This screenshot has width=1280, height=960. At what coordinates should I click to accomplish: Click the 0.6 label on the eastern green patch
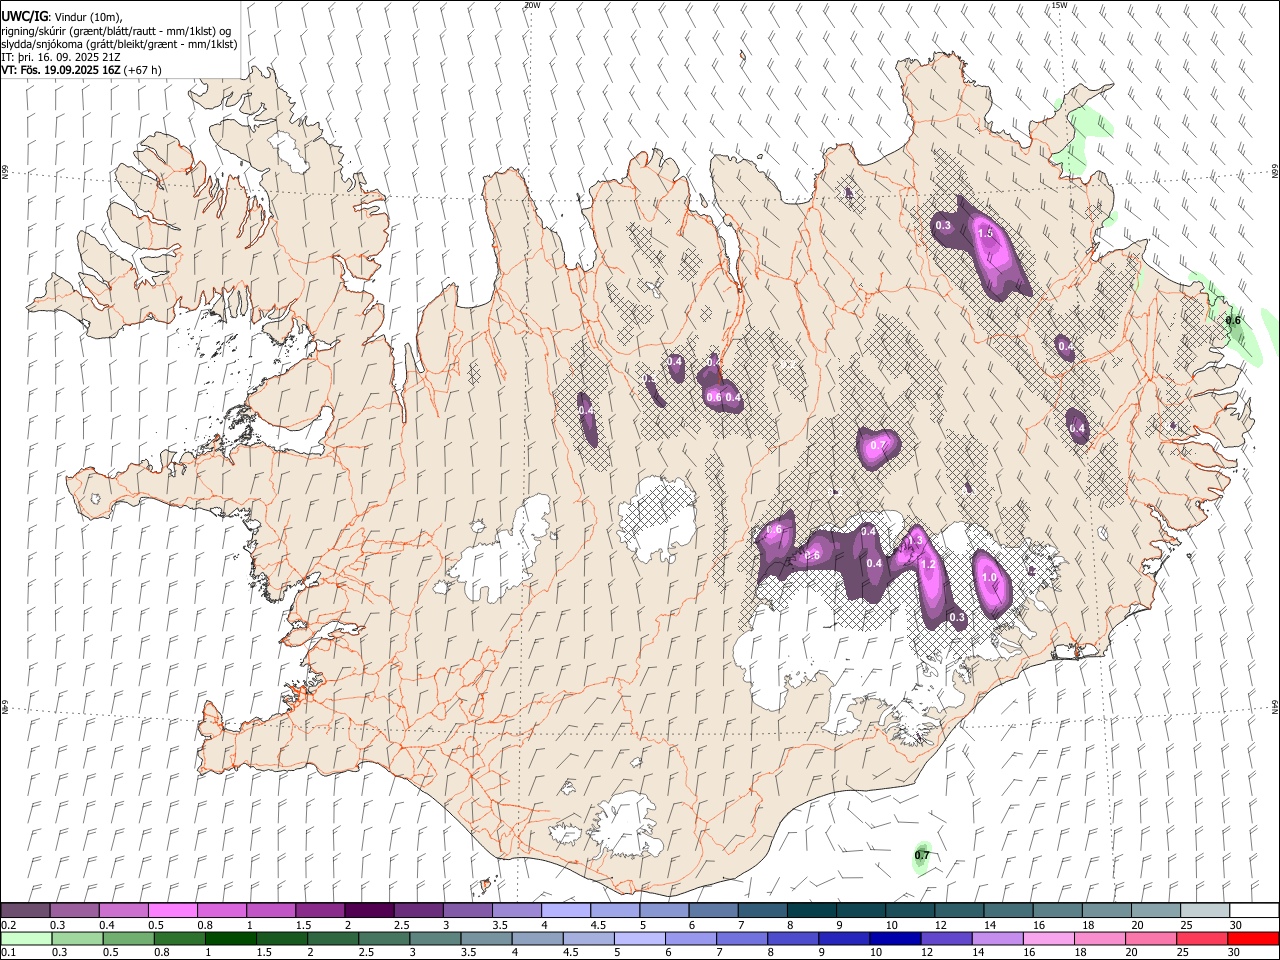click(x=1233, y=320)
